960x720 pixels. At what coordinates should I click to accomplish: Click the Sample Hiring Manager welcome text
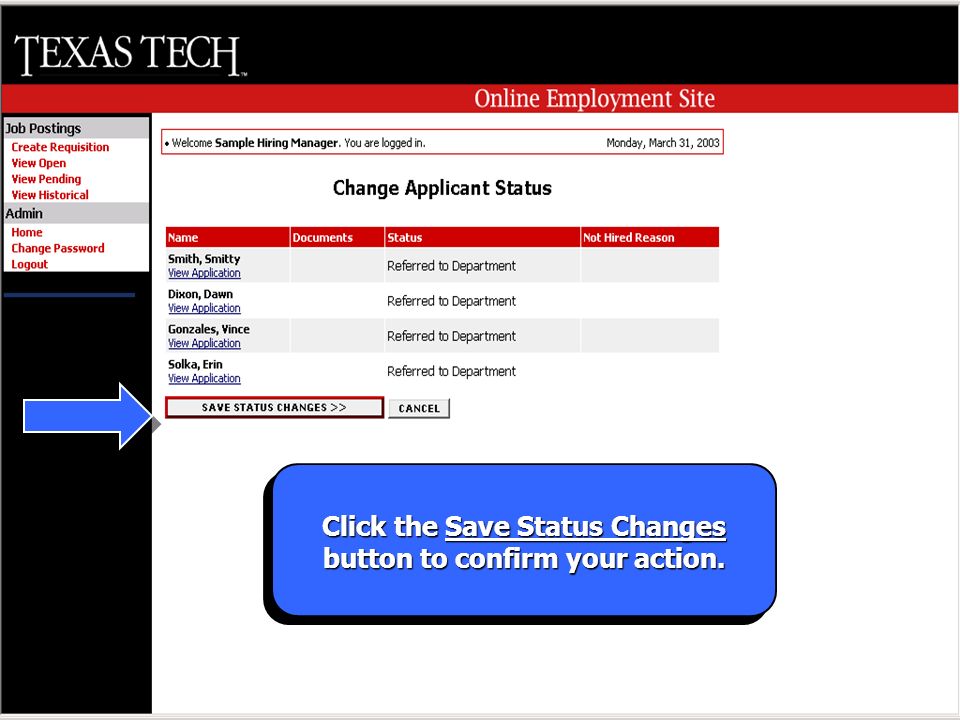[276, 143]
